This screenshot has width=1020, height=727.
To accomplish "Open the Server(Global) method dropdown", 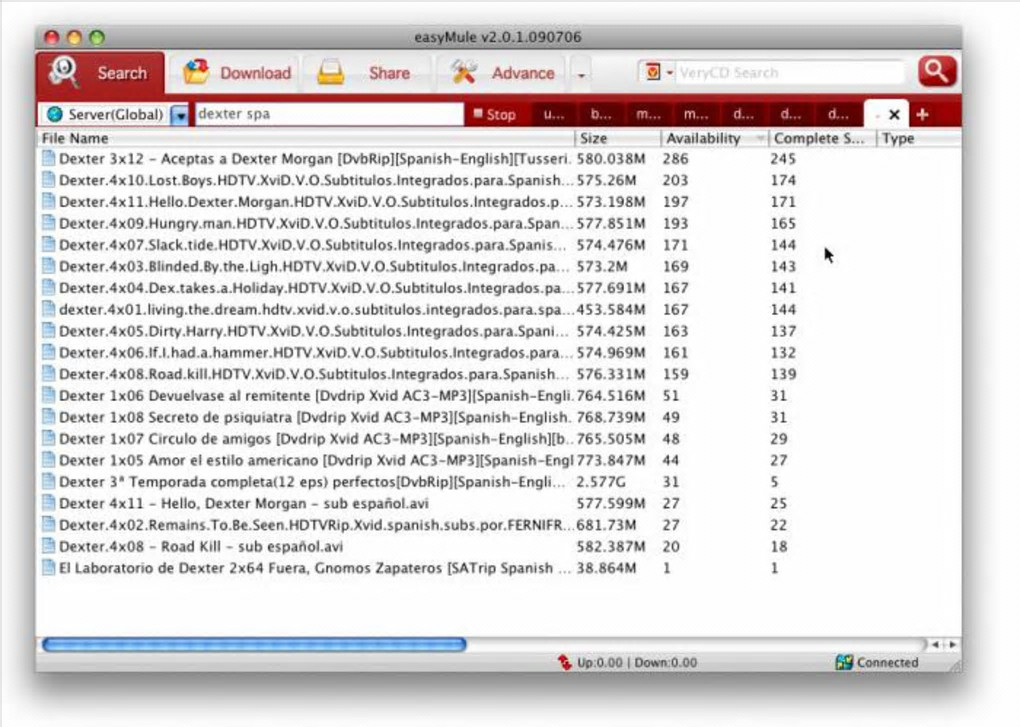I will [180, 115].
